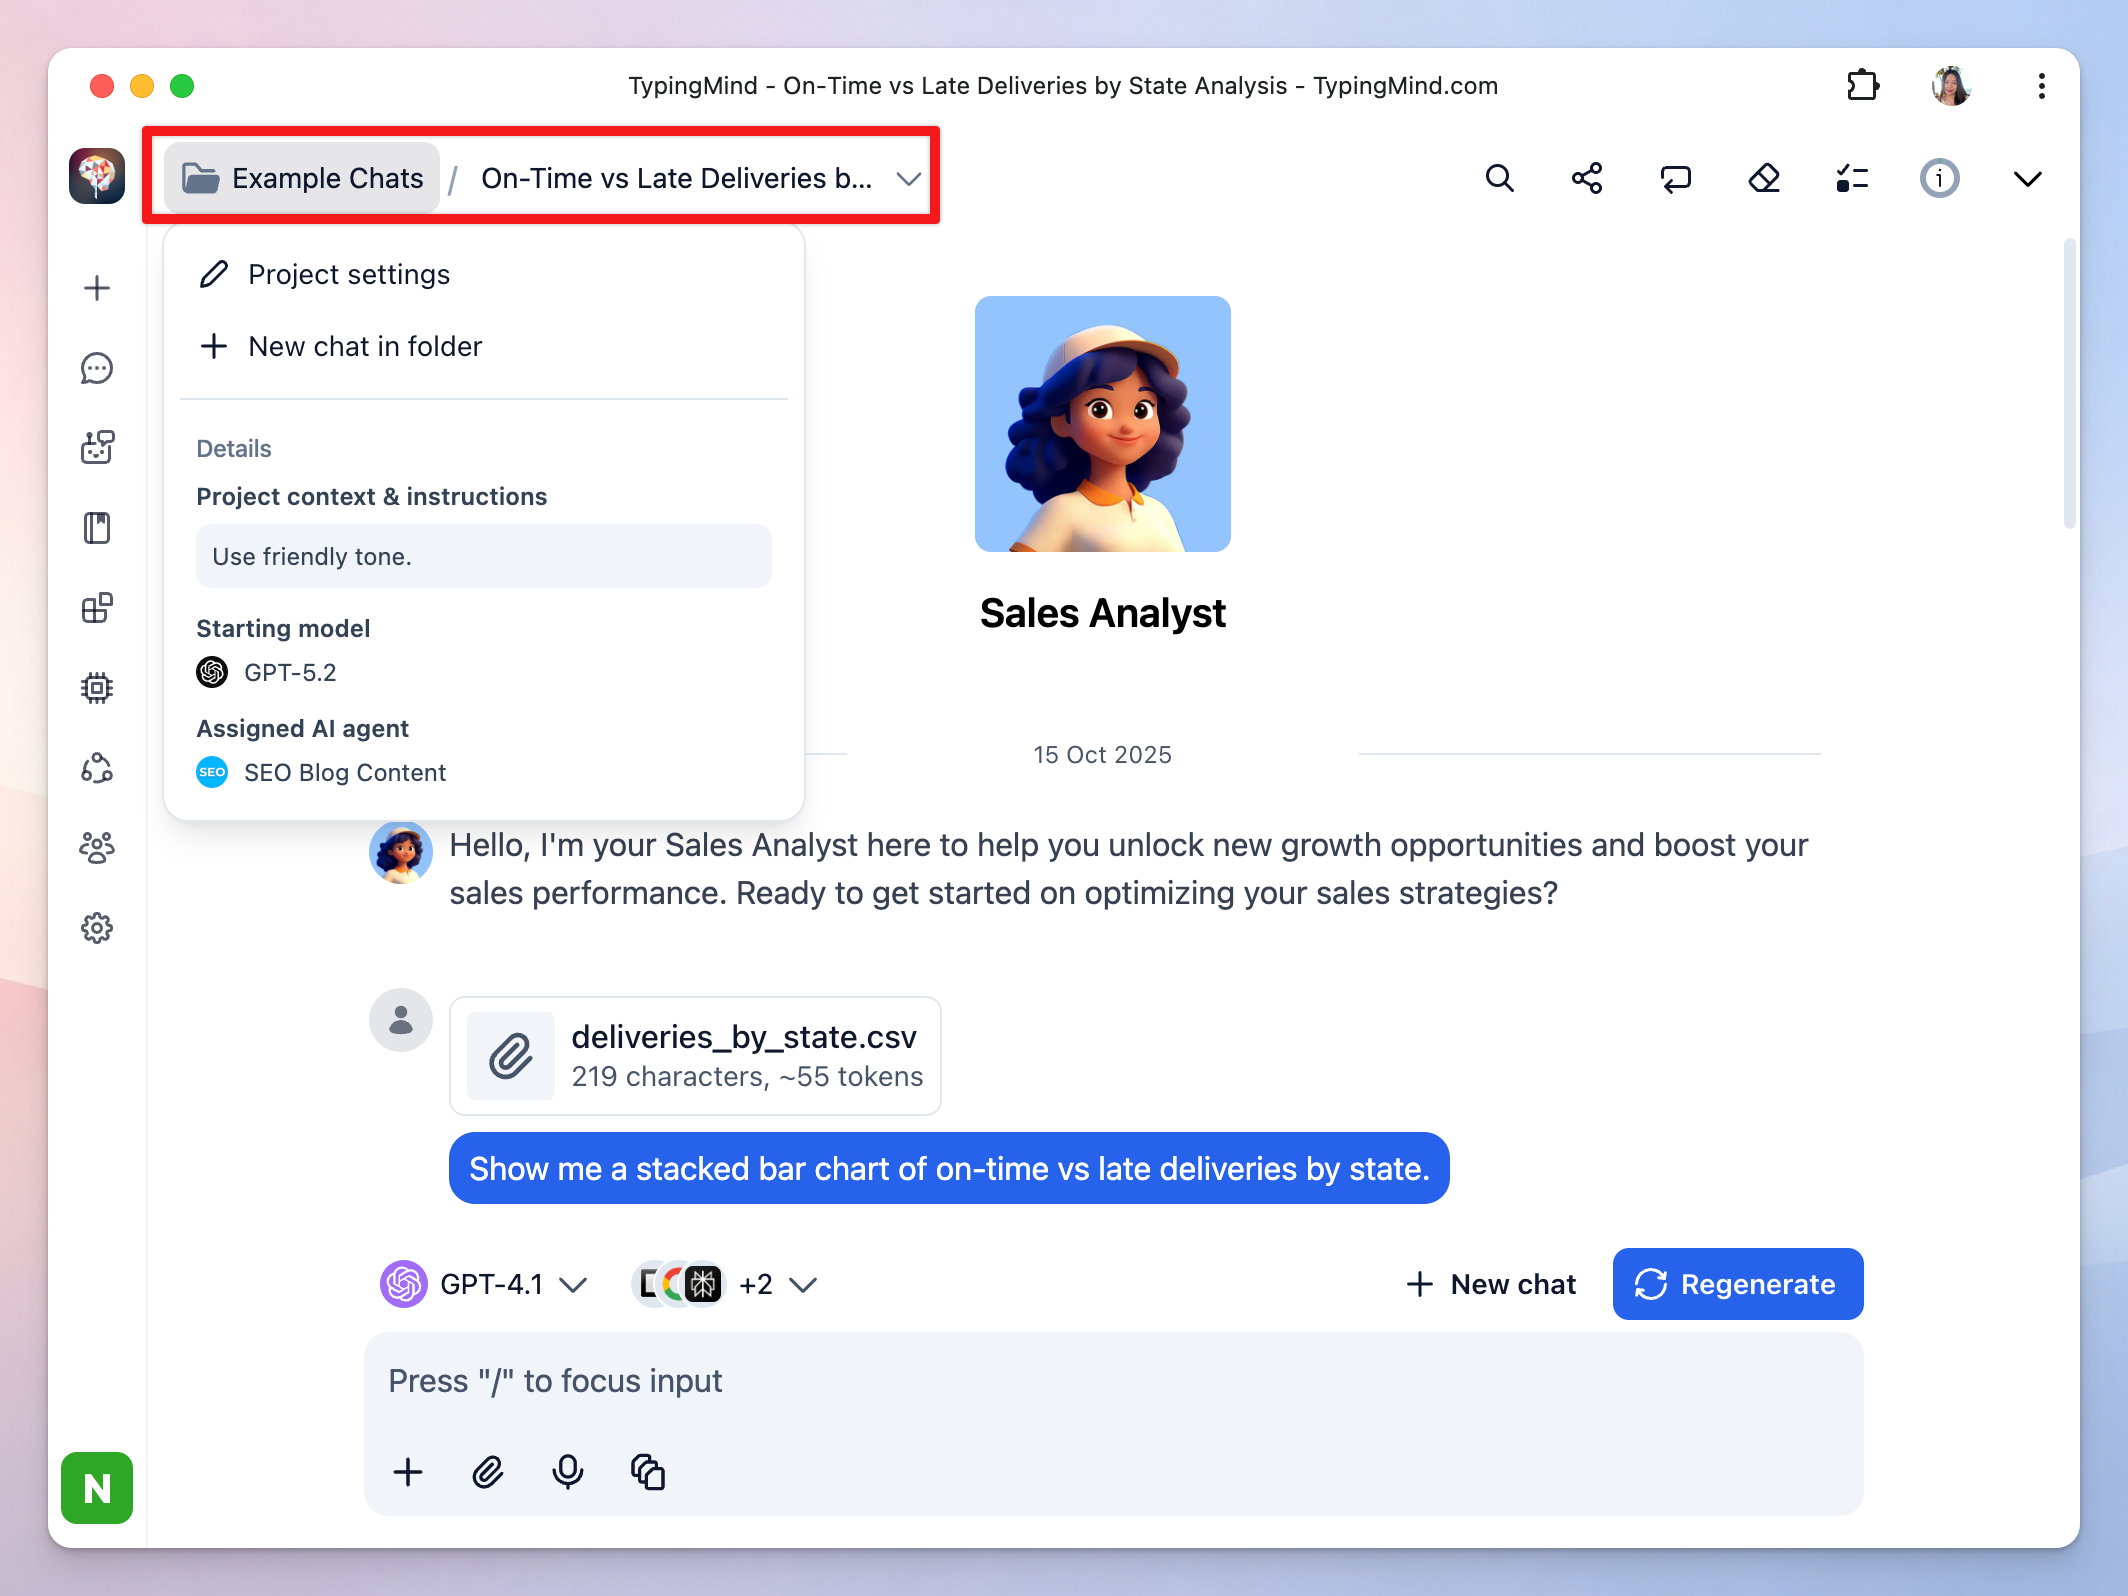This screenshot has width=2128, height=1596.
Task: Open Project settings menu entry
Action: point(484,274)
